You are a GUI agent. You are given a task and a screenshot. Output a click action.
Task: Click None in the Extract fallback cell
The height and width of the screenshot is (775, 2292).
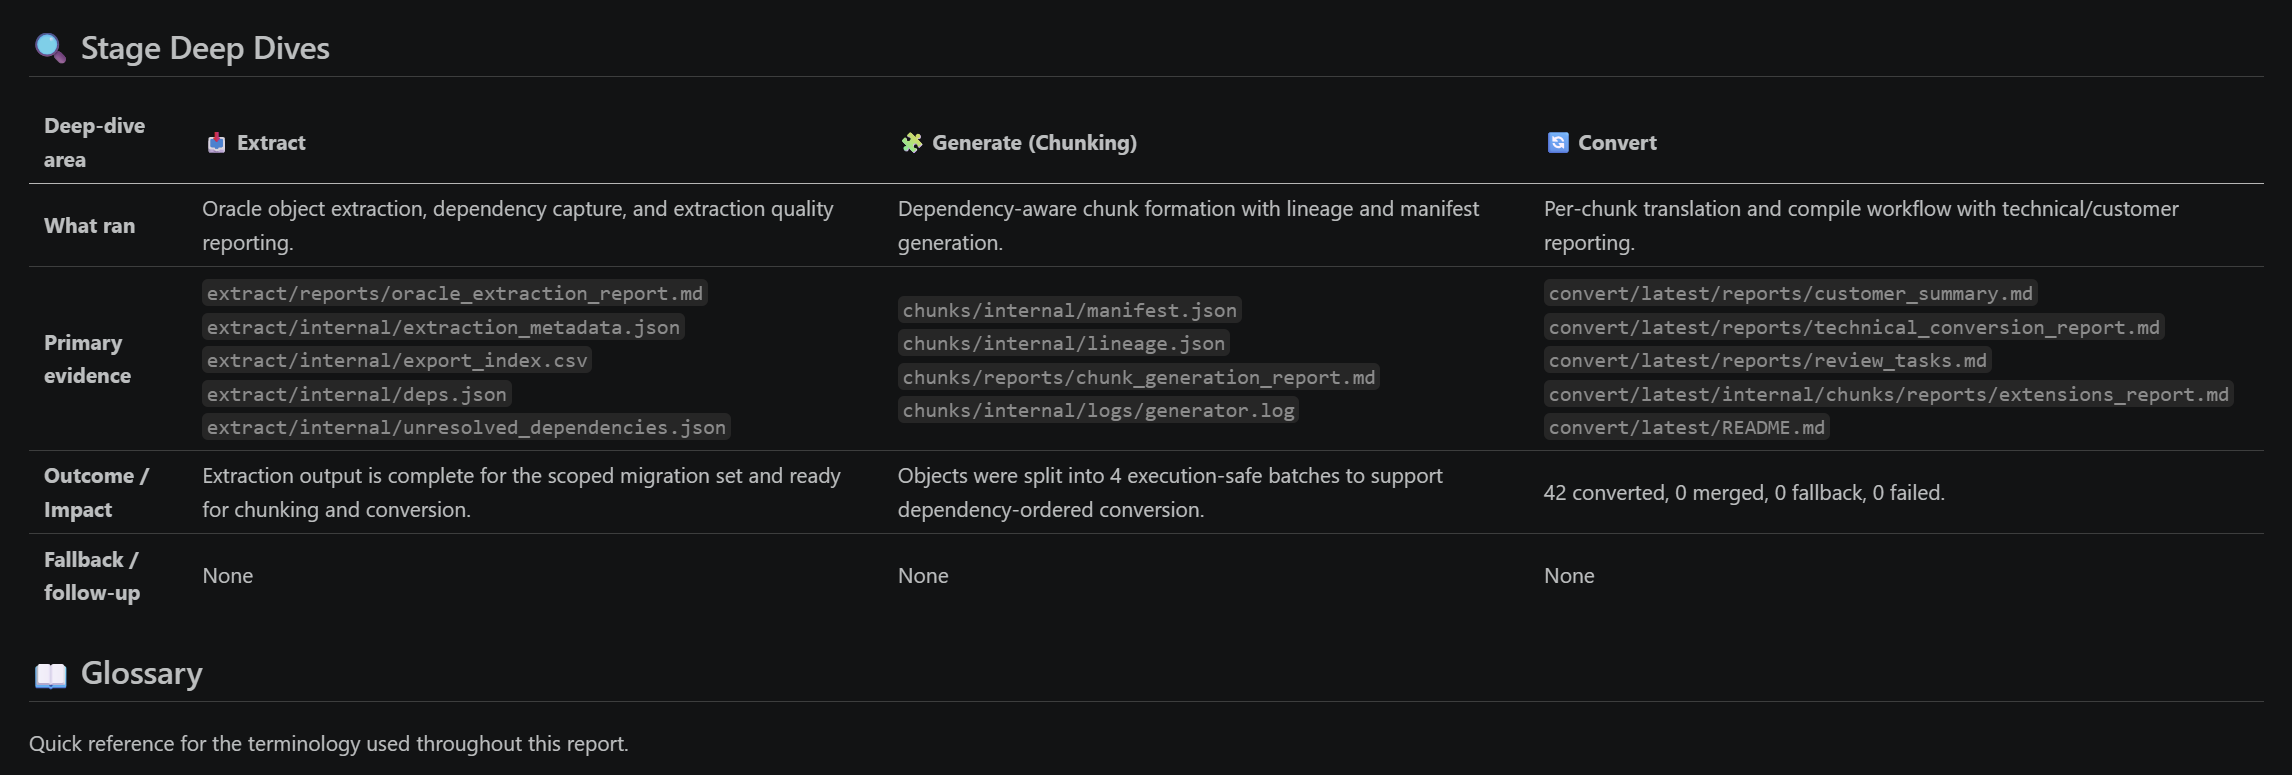pos(228,576)
